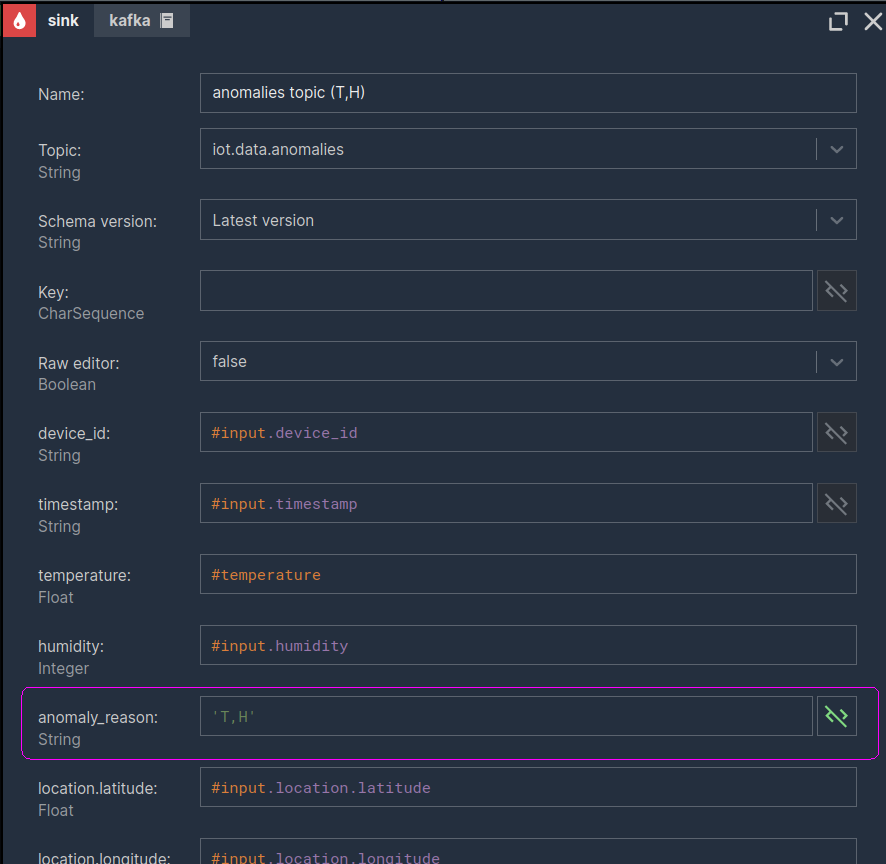Click the temperature label

84,576
